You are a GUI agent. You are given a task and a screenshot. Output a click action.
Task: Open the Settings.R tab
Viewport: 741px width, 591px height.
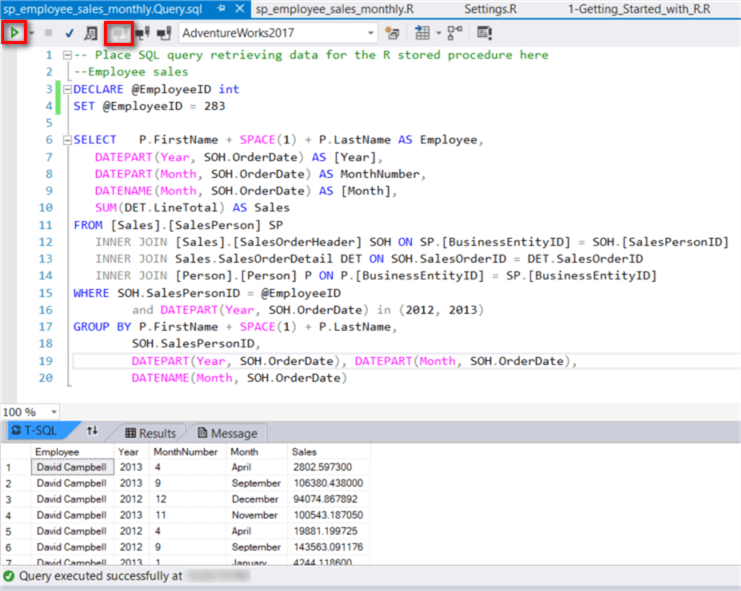pyautogui.click(x=490, y=9)
